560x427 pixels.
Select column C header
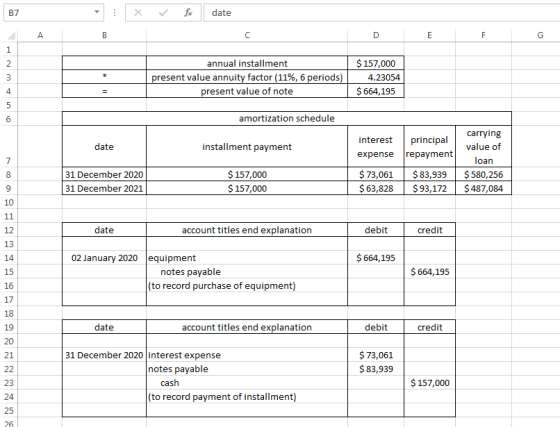247,35
